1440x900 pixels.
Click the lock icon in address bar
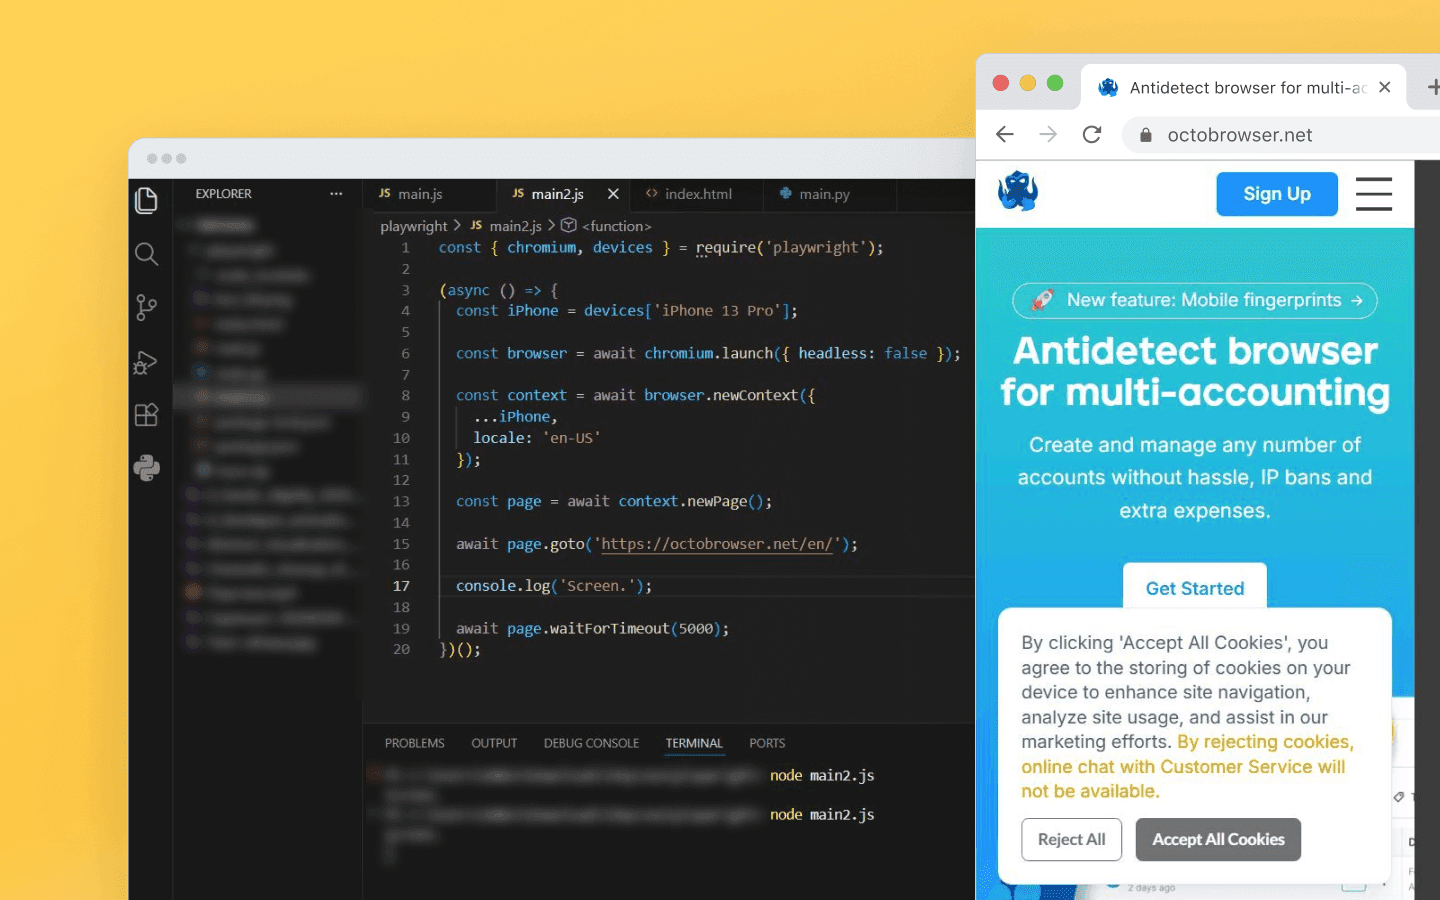1146,135
